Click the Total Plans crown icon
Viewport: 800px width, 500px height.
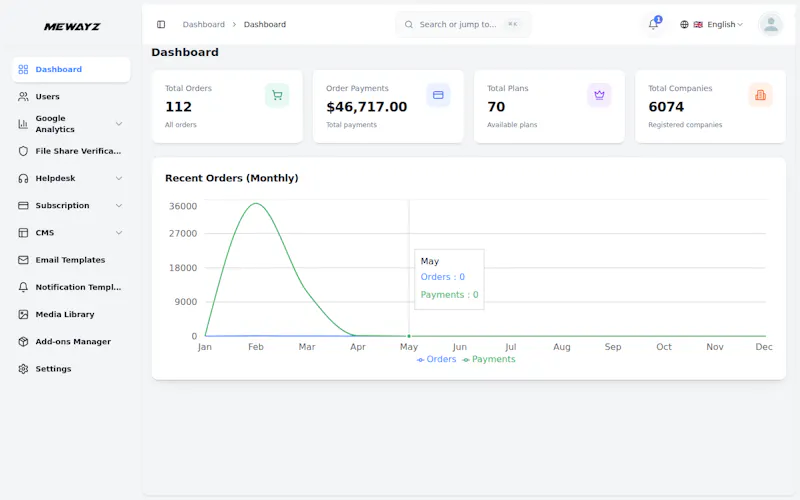pos(599,95)
